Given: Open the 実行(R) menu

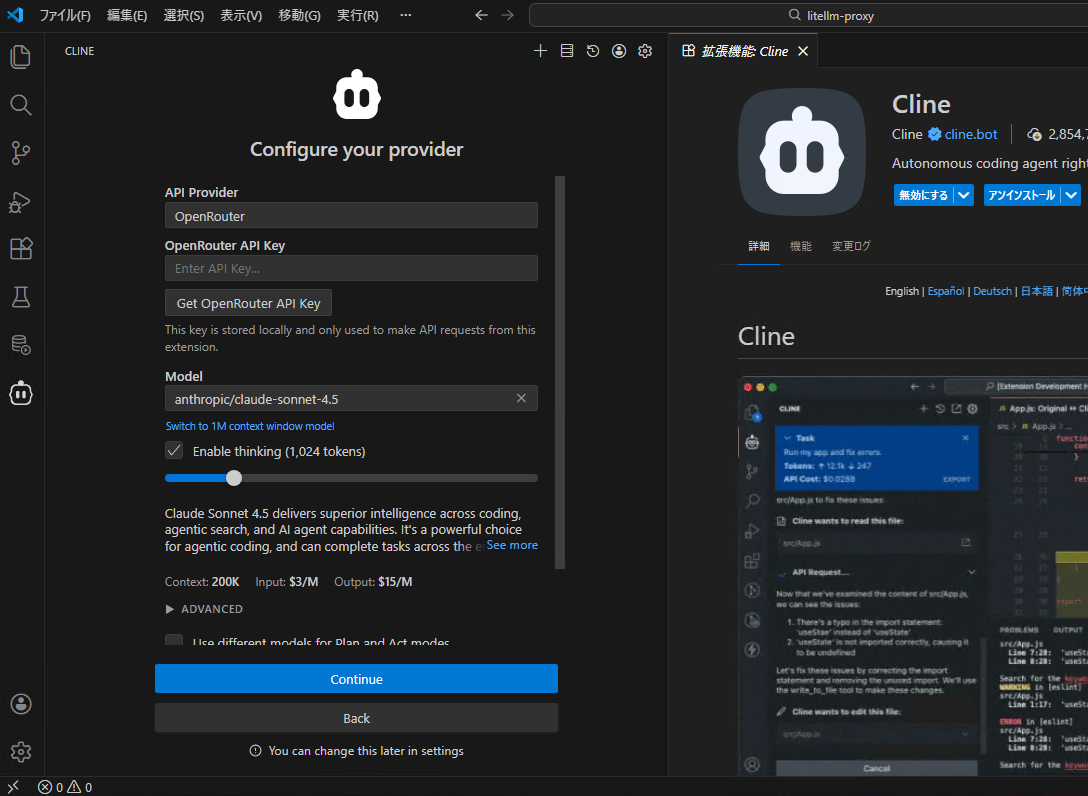Looking at the screenshot, I should click(358, 15).
